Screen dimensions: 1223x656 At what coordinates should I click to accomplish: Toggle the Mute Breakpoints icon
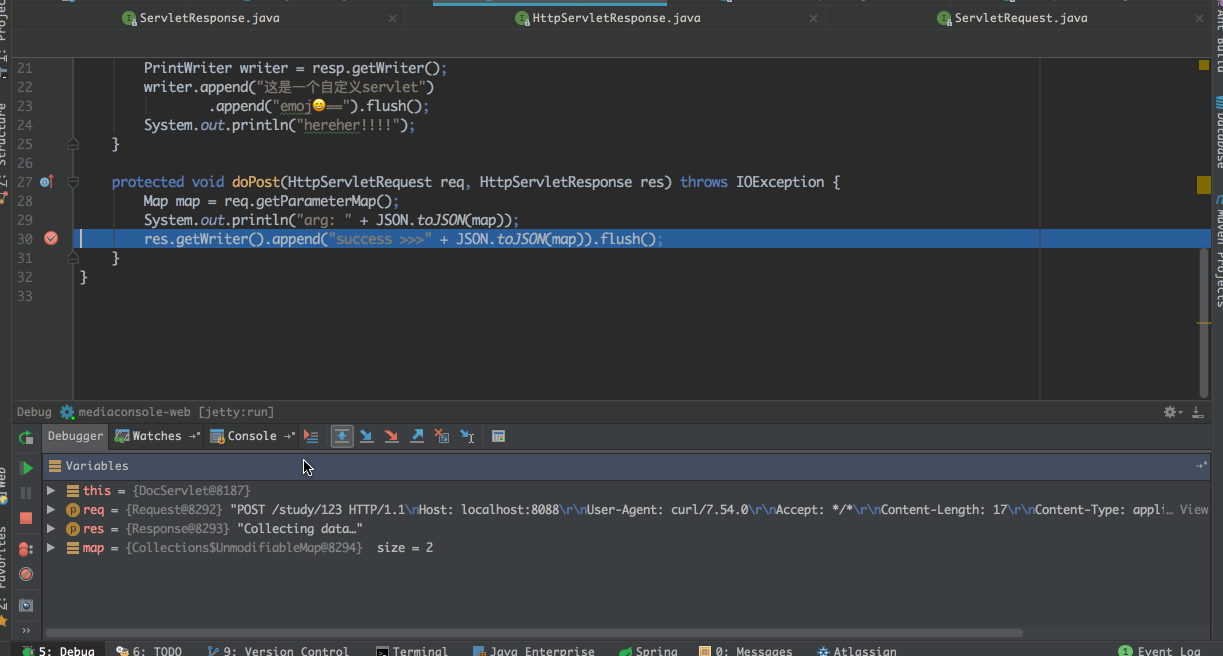26,574
